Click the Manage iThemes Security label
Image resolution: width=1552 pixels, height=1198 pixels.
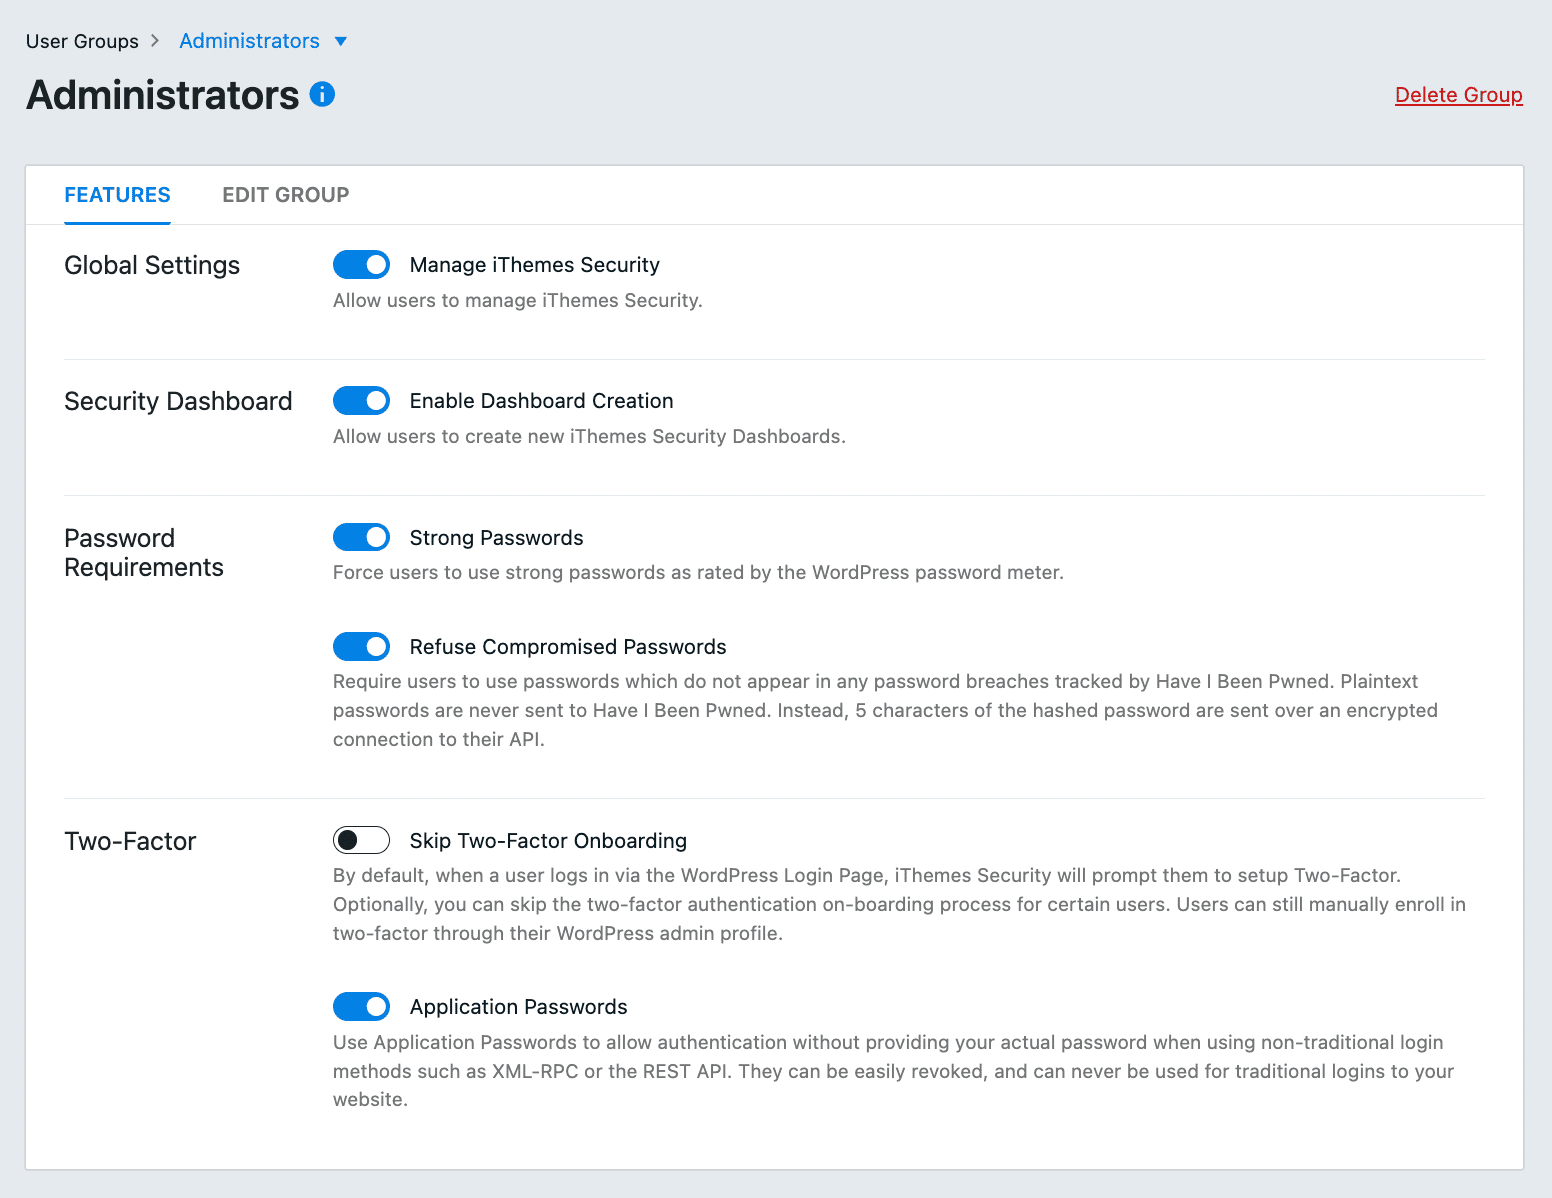tap(535, 265)
